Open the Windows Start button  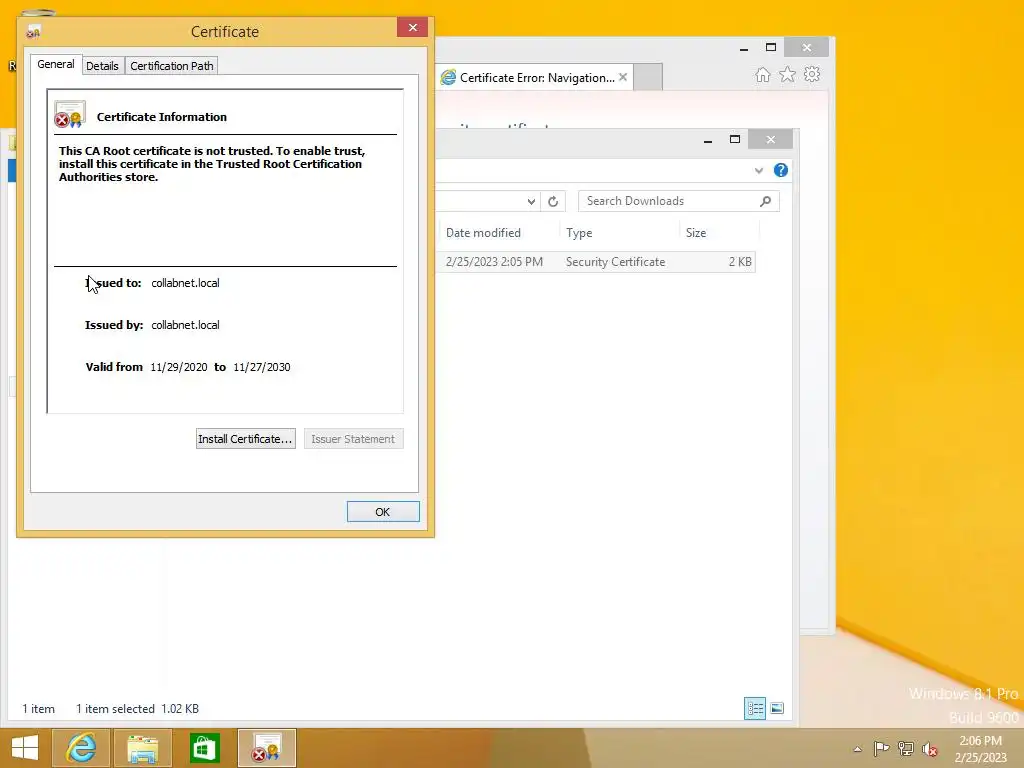click(x=25, y=748)
